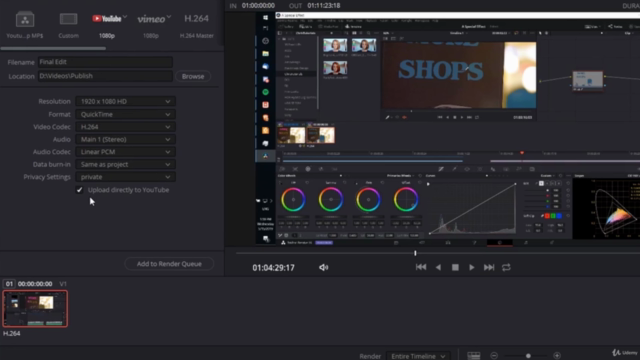The height and width of the screenshot is (360, 640).
Task: Open the Privacy Settings dropdown set to private
Action: click(125, 177)
